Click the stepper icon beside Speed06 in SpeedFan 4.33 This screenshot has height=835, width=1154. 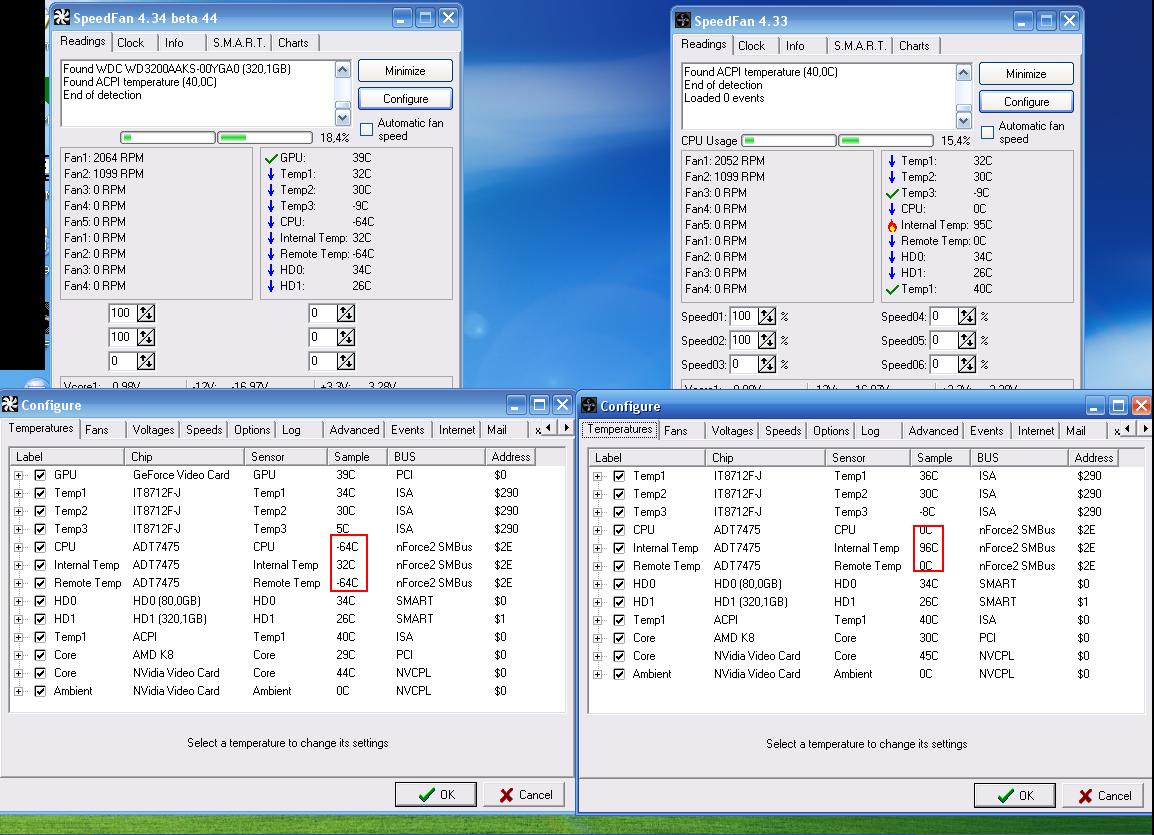966,364
